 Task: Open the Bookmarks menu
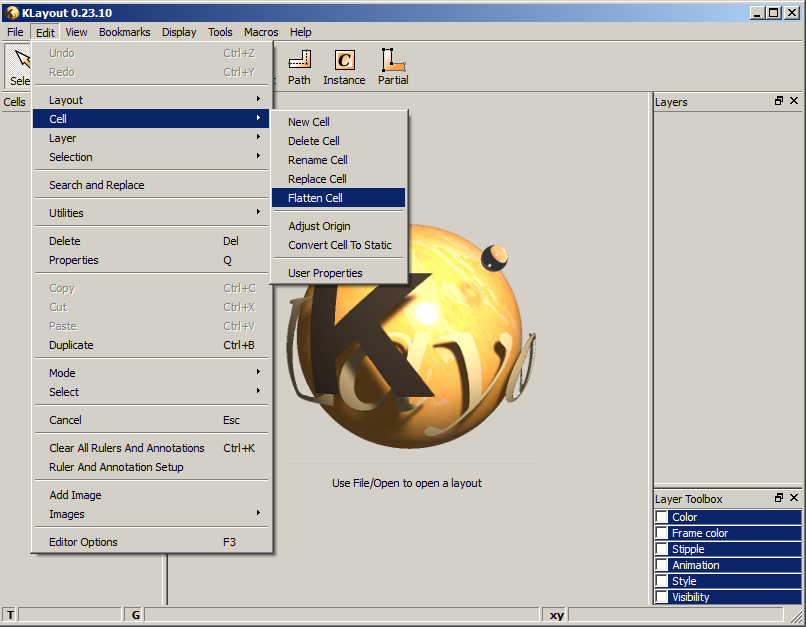point(124,32)
